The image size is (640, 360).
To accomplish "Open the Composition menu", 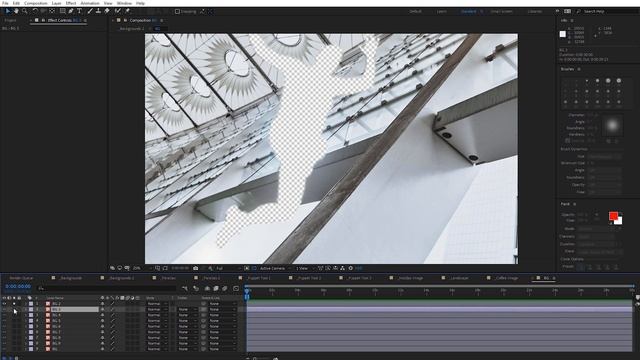I will pos(36,3).
